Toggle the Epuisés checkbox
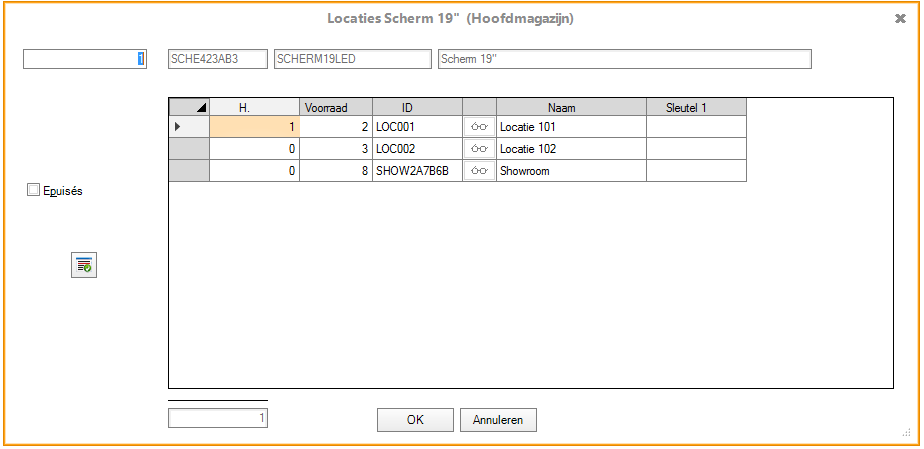924x449 pixels. click(x=34, y=191)
